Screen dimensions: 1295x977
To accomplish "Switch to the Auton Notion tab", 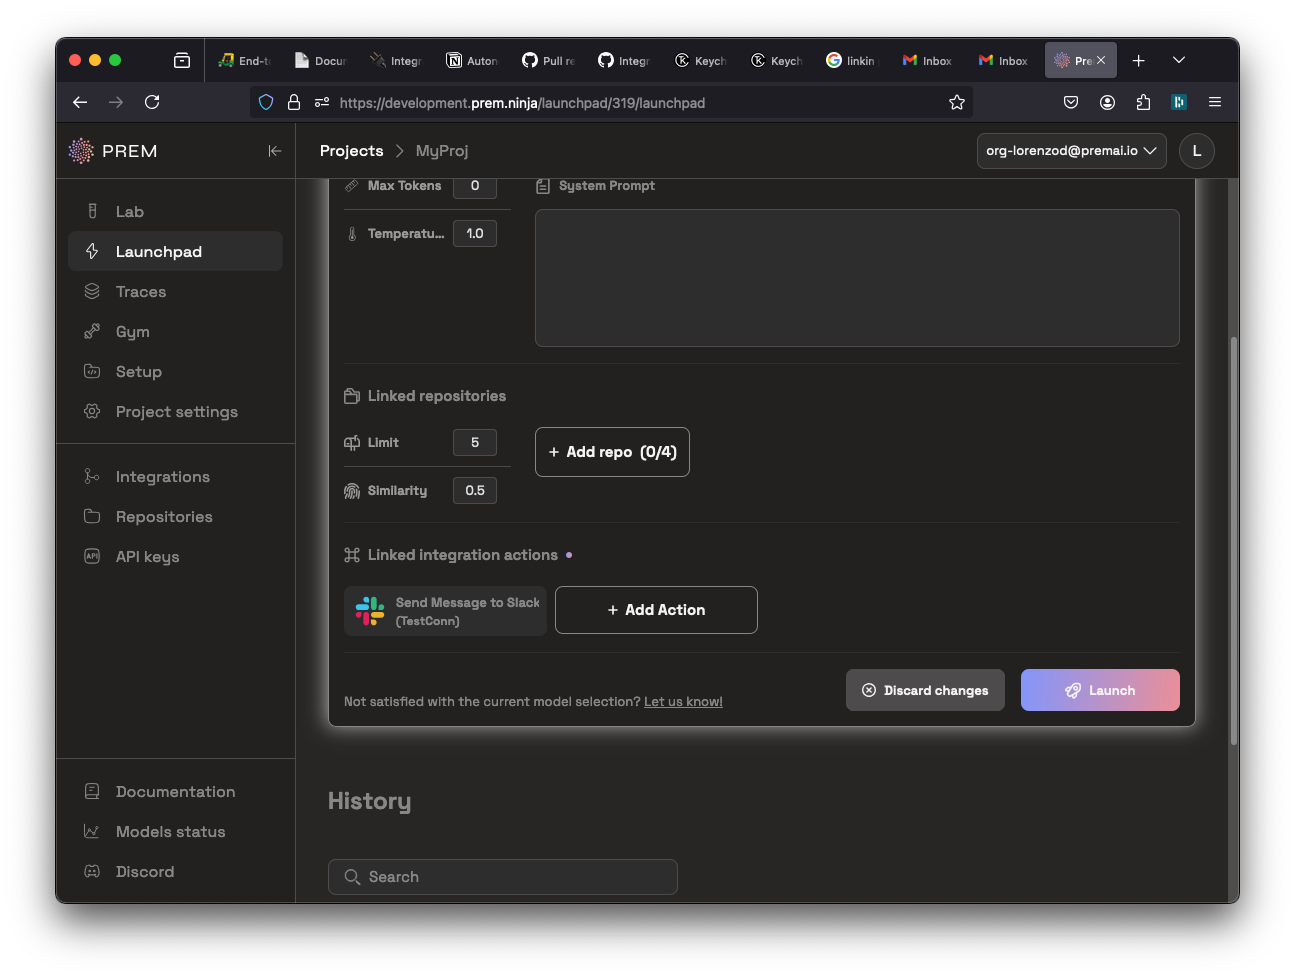I will click(473, 61).
